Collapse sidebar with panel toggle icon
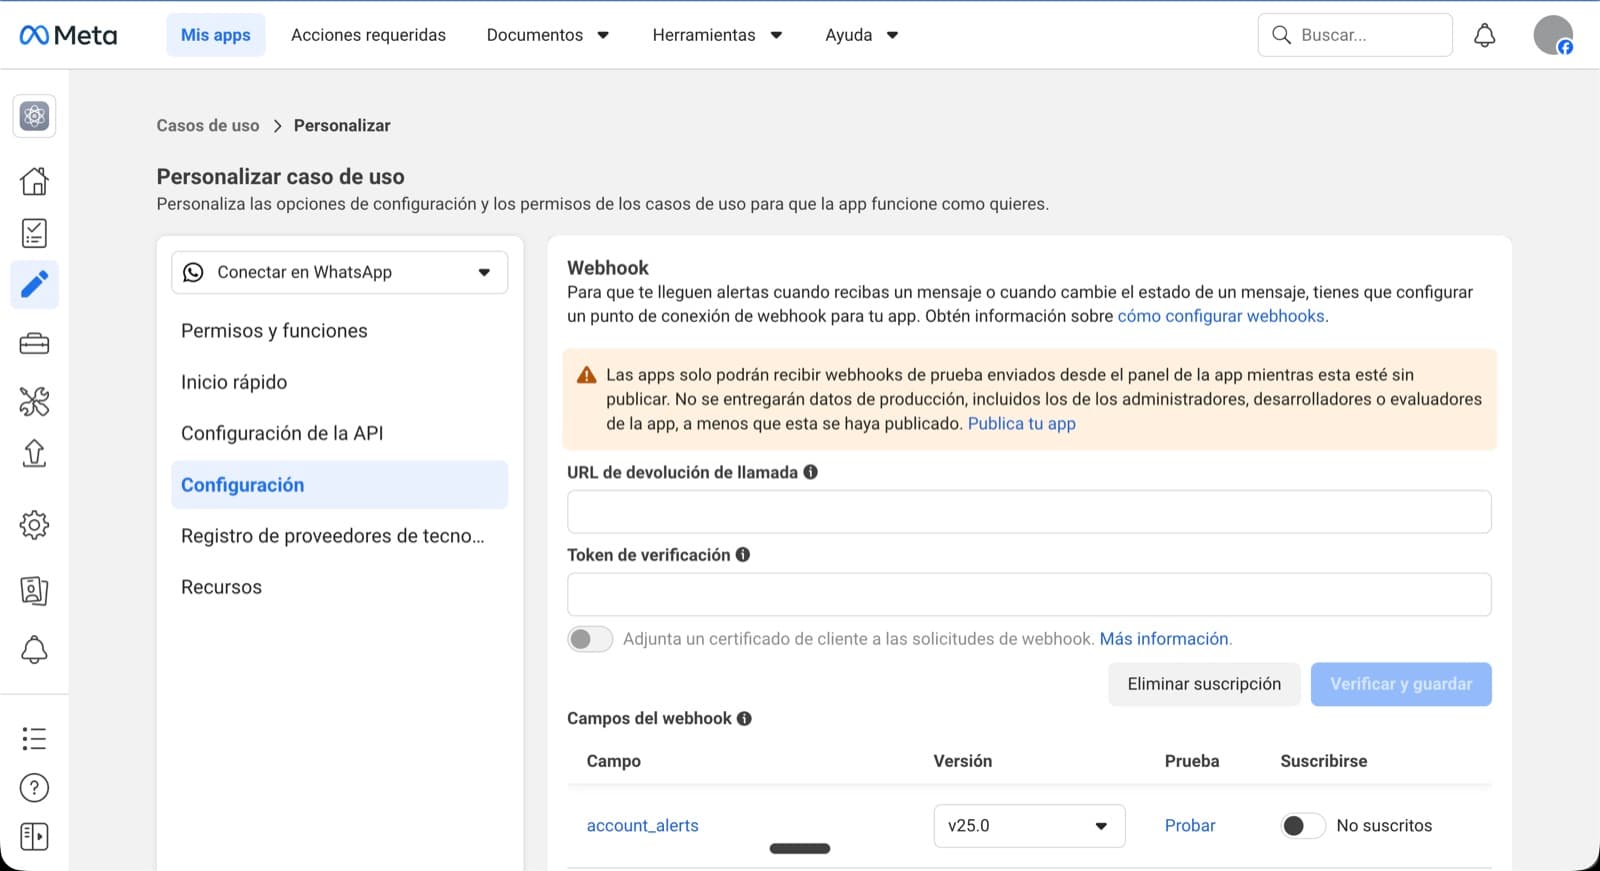Viewport: 1600px width, 871px height. [34, 836]
